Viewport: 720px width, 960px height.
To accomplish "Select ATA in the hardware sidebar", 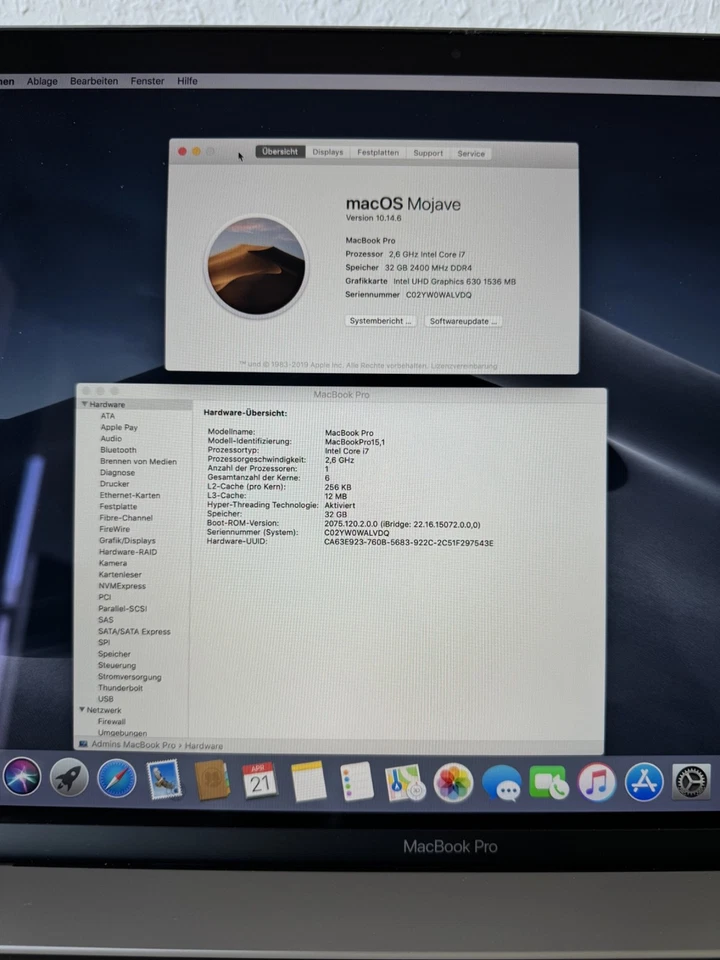I will (x=108, y=416).
